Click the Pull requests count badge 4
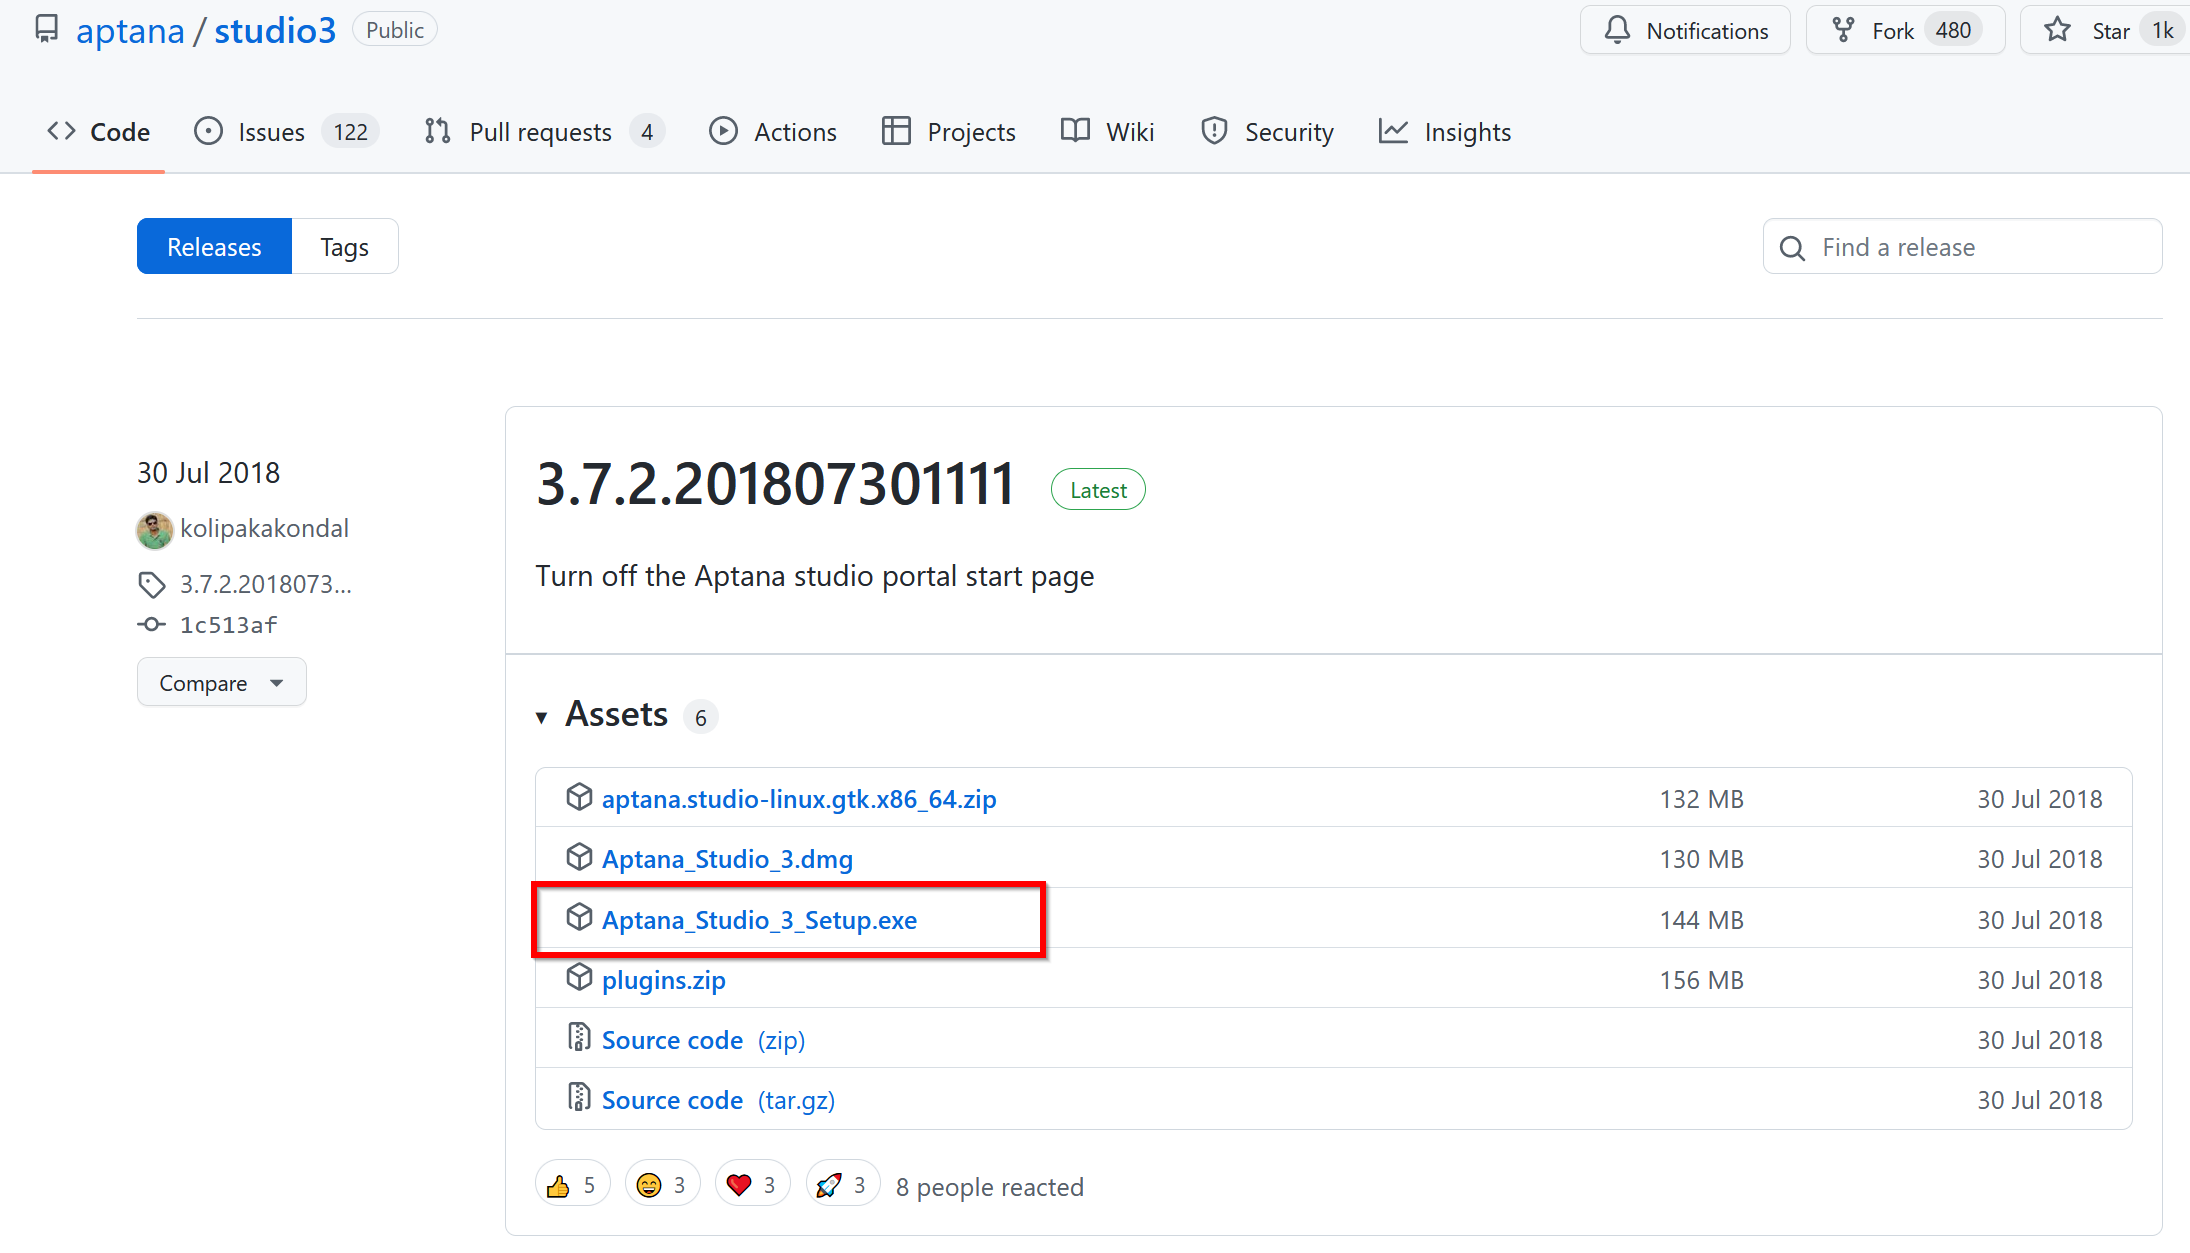Viewport: 2190px width, 1253px height. click(x=647, y=132)
